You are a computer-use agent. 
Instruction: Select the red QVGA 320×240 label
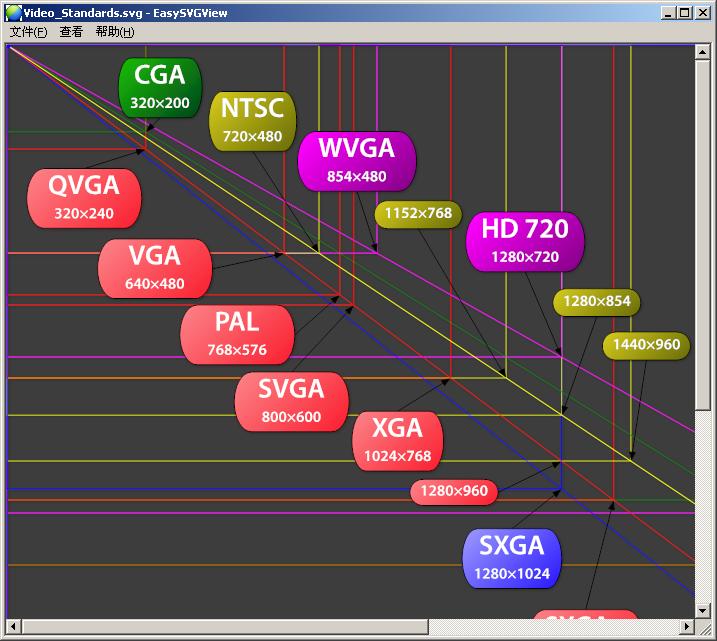84,196
